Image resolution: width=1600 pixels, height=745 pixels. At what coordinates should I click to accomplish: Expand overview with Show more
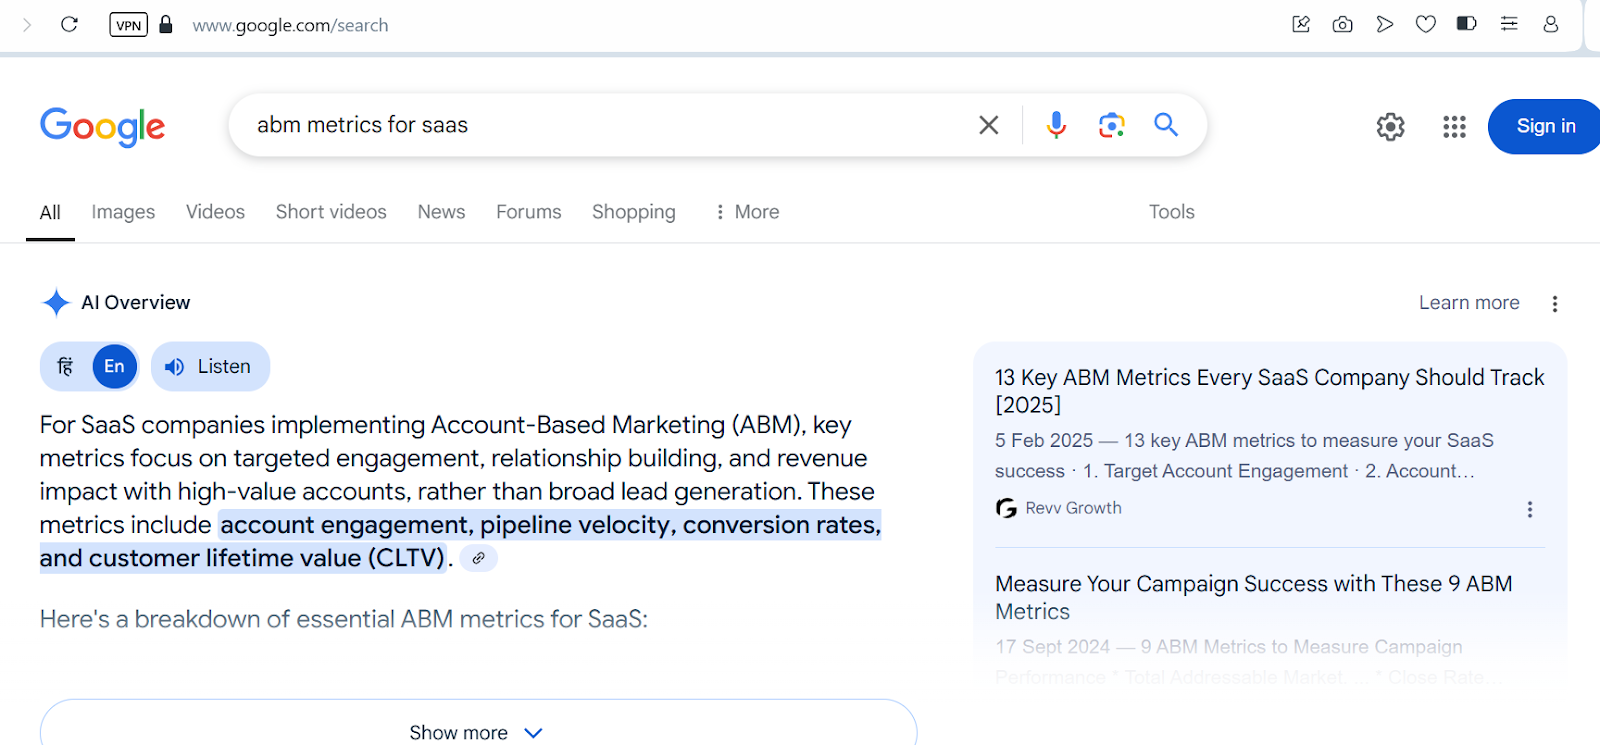coord(478,730)
